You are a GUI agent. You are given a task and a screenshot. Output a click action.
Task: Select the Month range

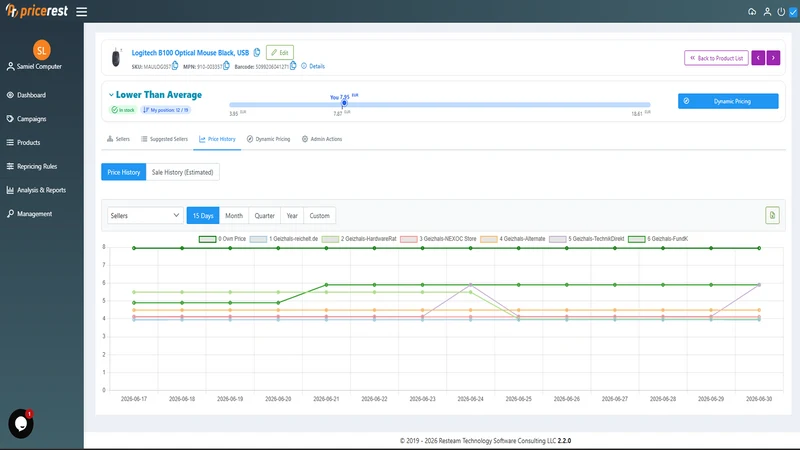(x=234, y=215)
